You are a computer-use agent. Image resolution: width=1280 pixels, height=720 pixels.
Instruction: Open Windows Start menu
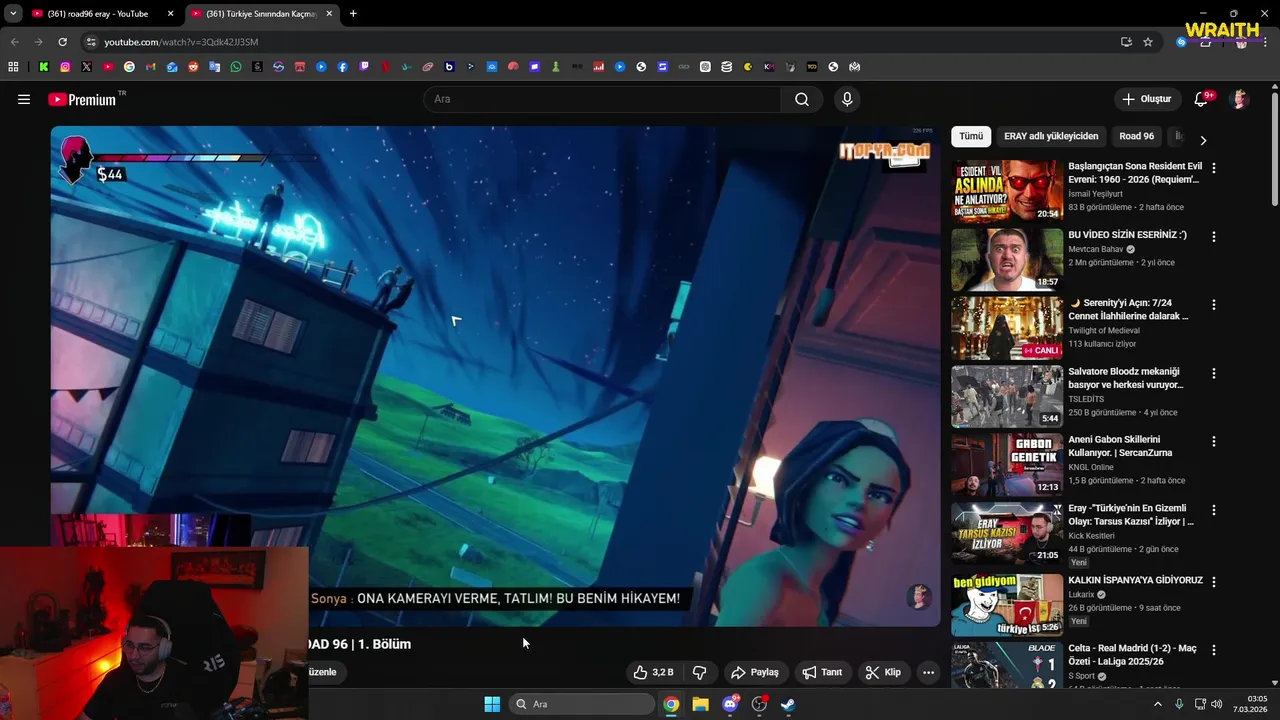492,704
